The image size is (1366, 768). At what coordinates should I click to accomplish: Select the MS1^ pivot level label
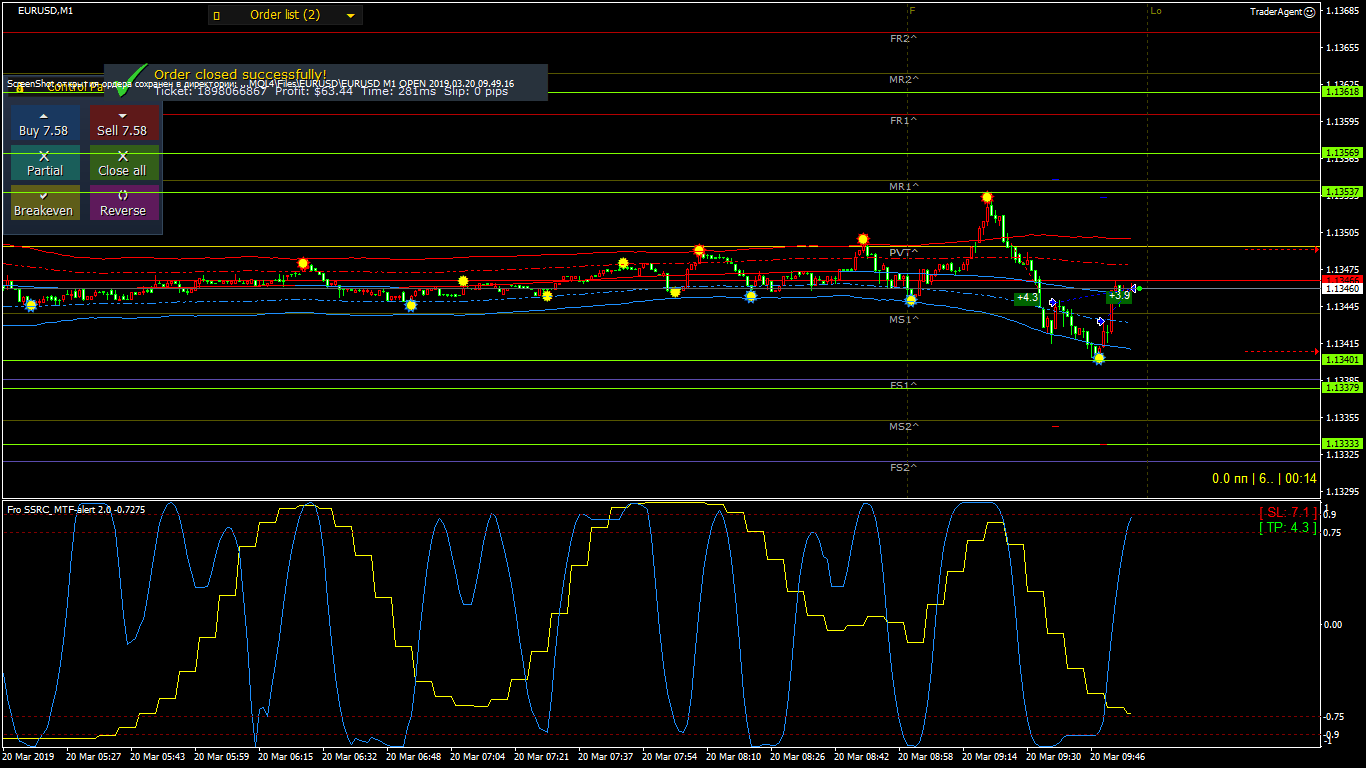click(904, 320)
